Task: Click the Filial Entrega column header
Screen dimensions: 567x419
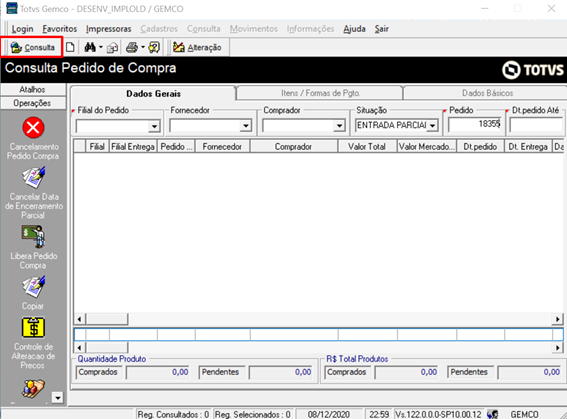Action: coord(133,146)
